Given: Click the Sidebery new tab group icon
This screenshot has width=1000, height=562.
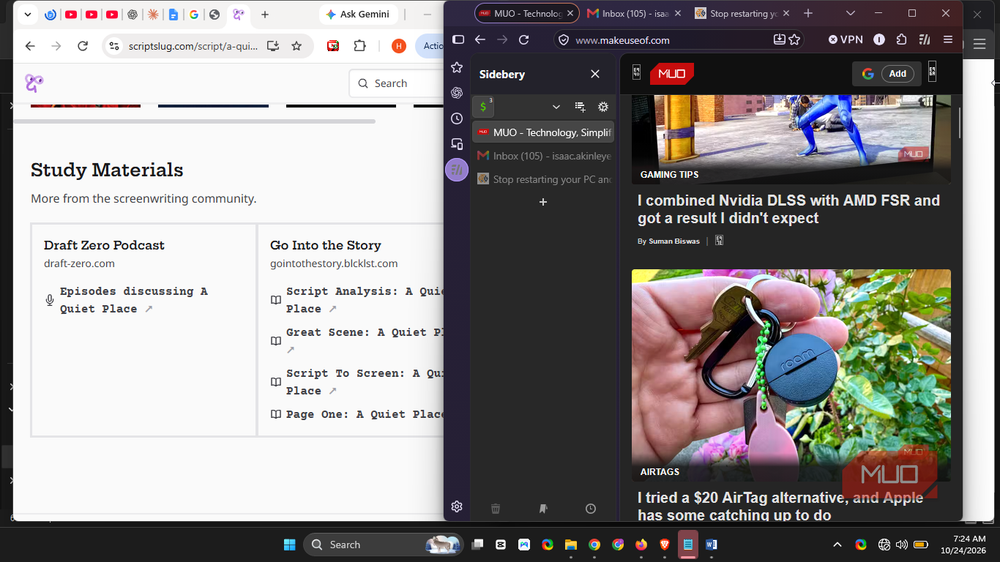Looking at the screenshot, I should coord(580,107).
